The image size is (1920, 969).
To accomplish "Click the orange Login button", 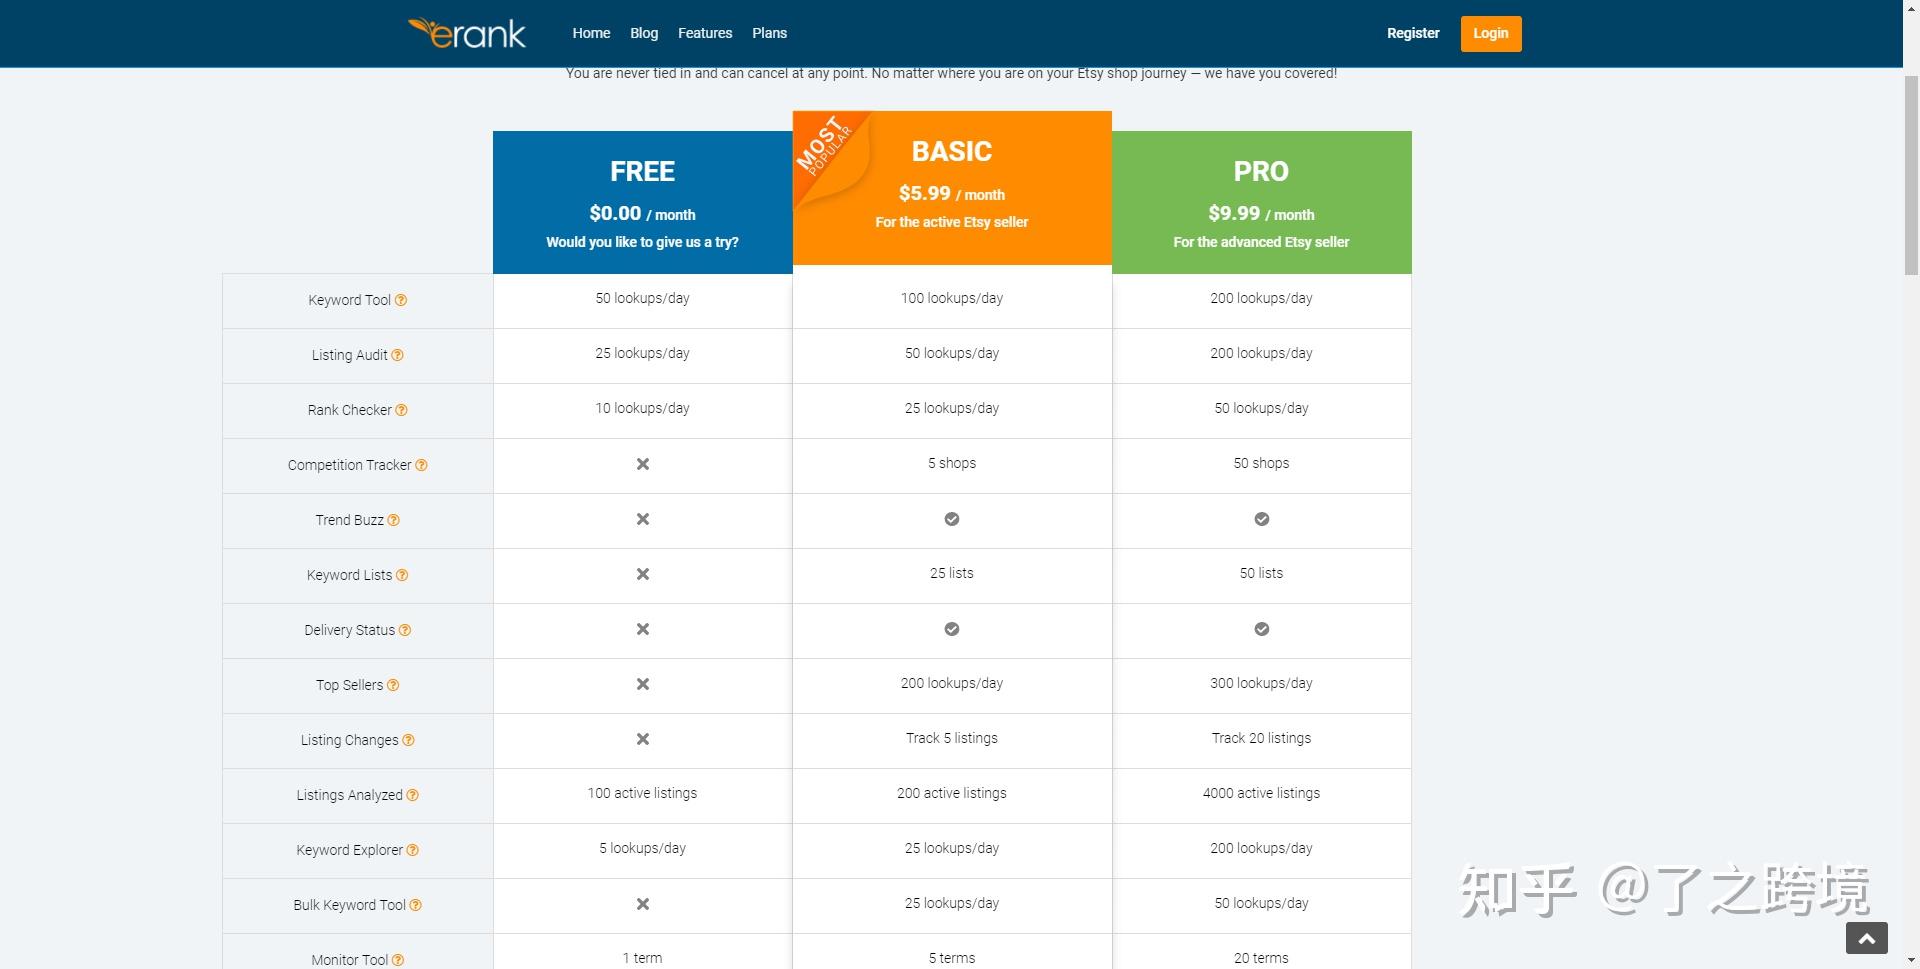I will (1491, 33).
